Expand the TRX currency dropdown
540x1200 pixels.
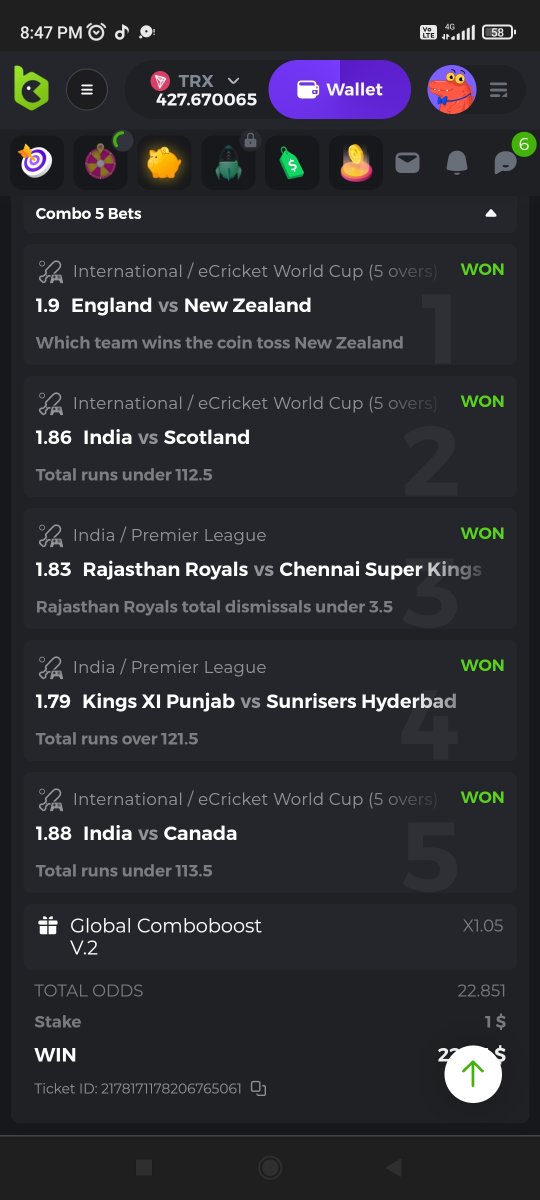pos(234,80)
